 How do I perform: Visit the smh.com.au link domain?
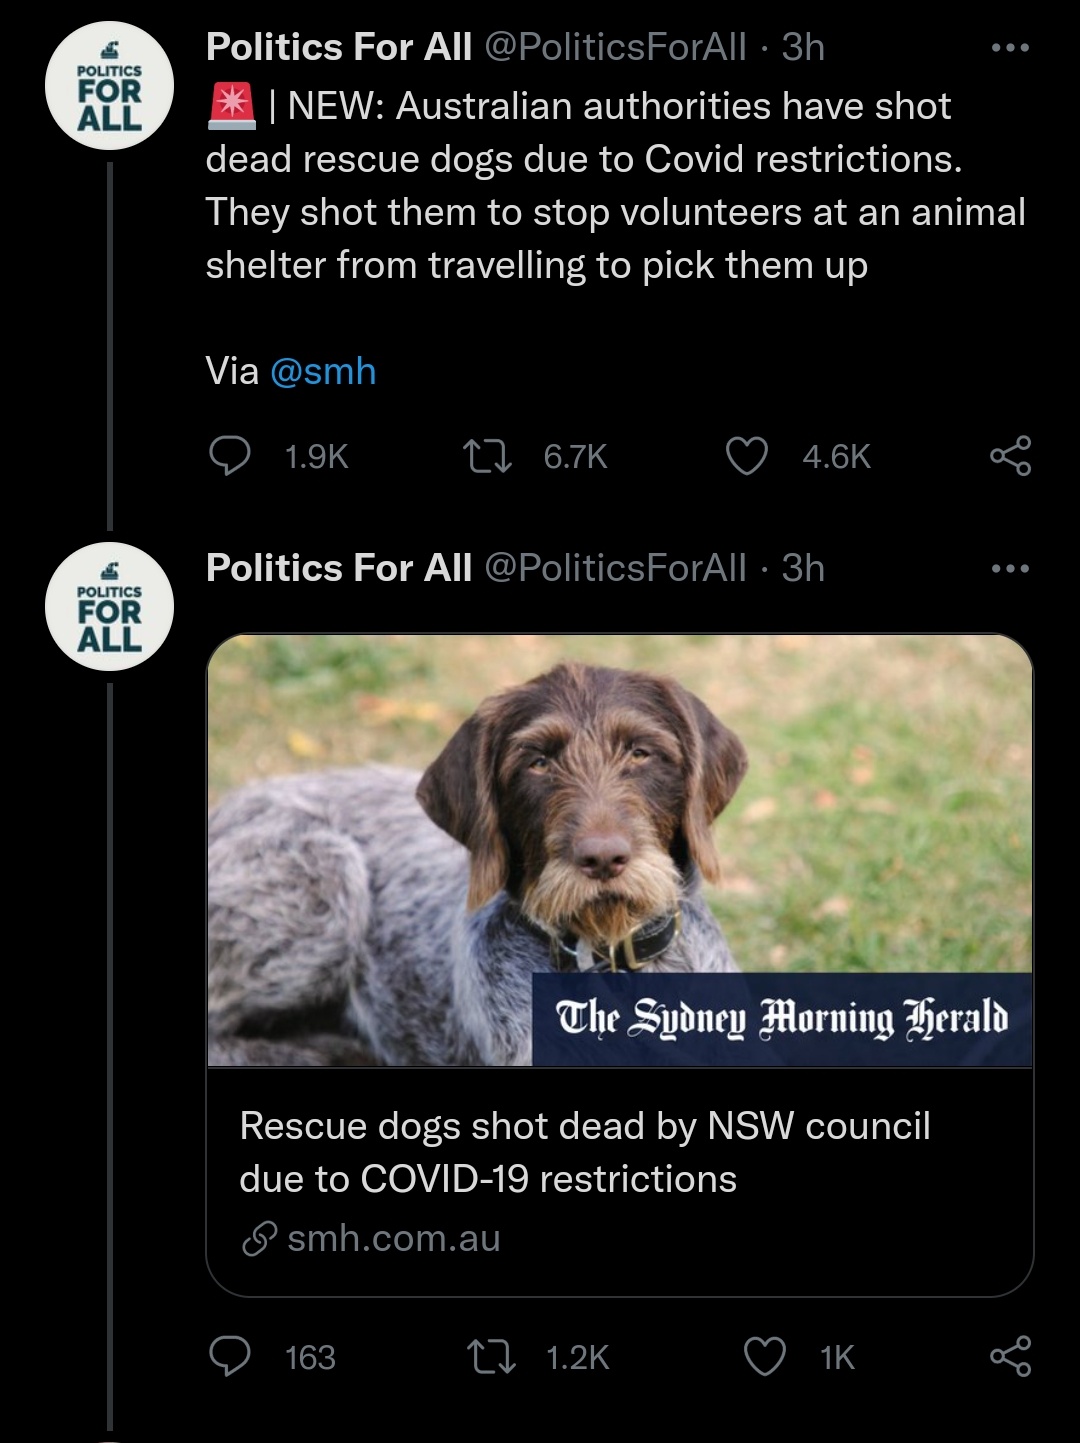click(x=393, y=1238)
